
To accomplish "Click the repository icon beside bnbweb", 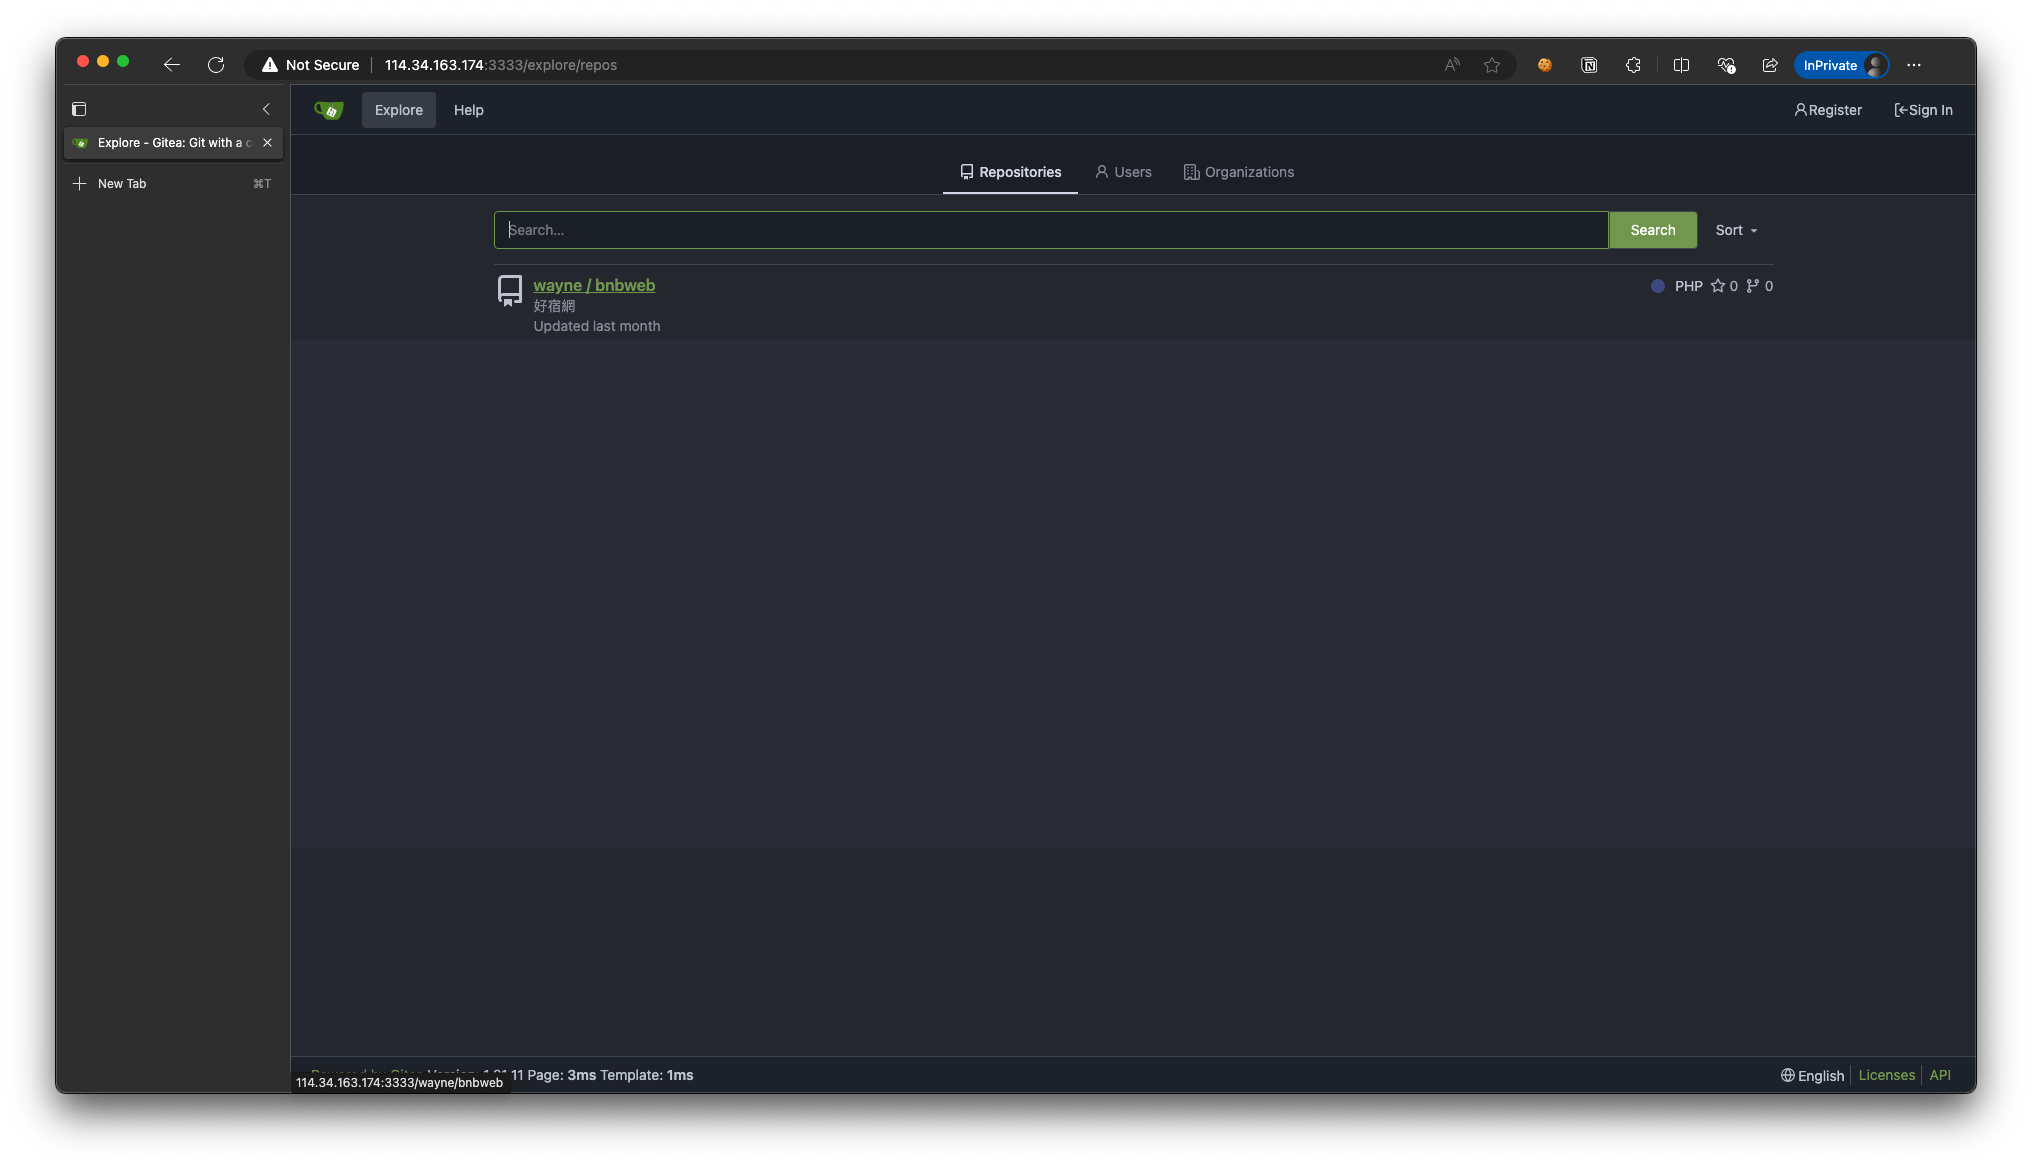I will click(x=510, y=290).
